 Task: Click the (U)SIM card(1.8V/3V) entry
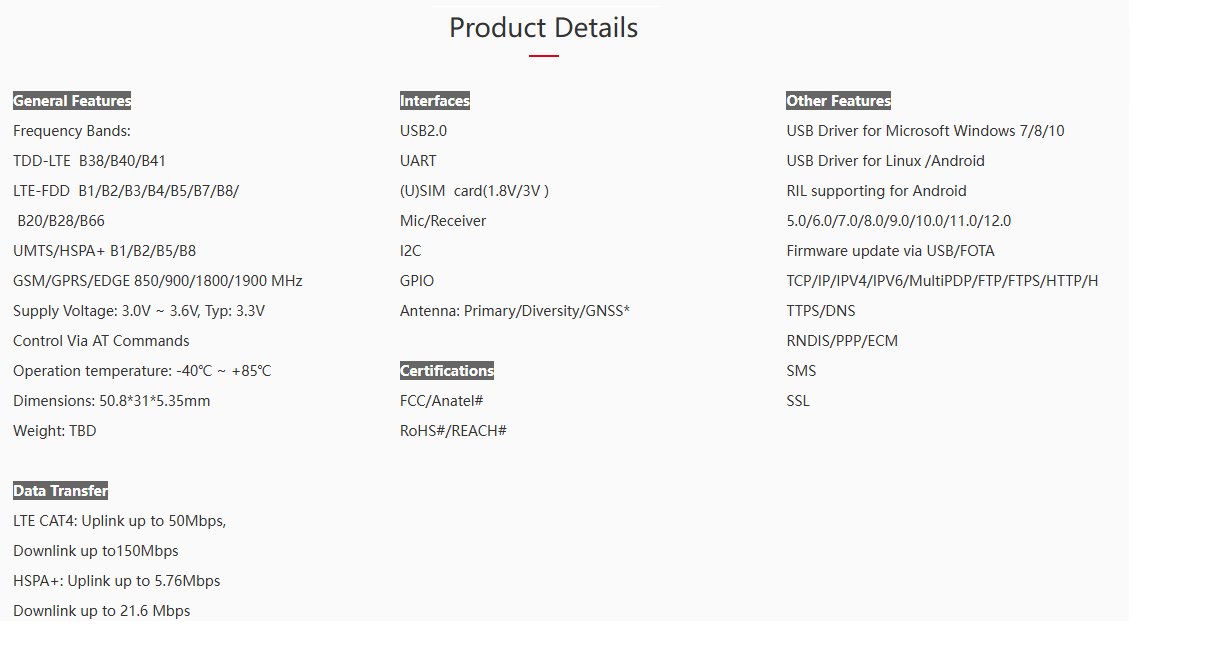pos(475,191)
